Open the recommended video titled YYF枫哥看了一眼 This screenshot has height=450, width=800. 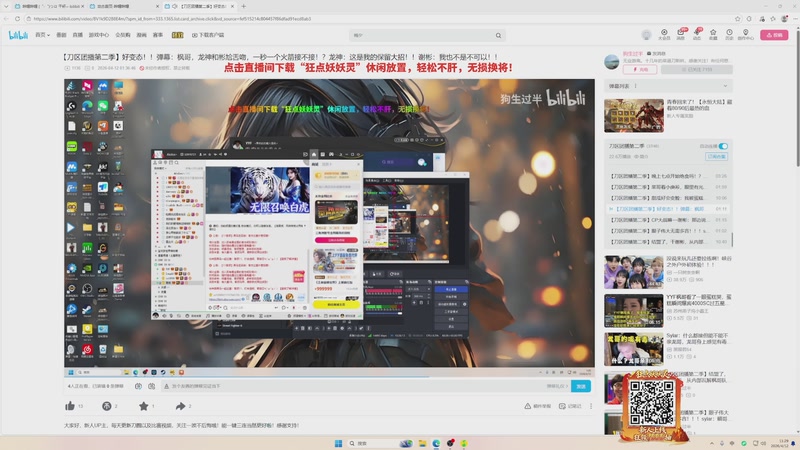698,299
